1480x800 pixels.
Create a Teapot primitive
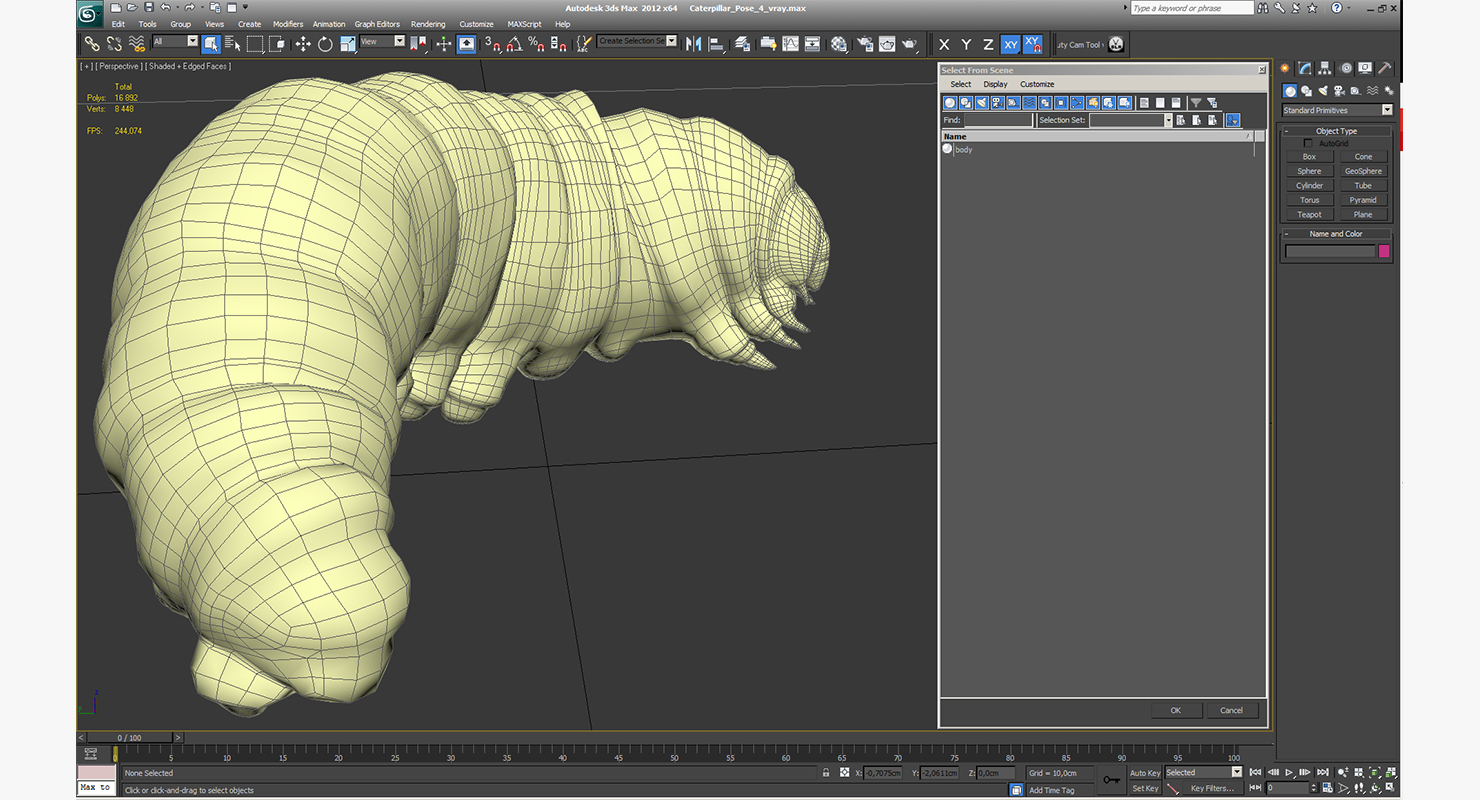1310,214
